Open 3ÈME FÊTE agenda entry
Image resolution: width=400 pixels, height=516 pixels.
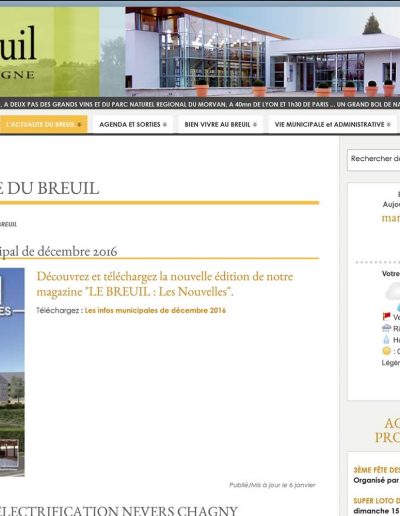(x=377, y=470)
